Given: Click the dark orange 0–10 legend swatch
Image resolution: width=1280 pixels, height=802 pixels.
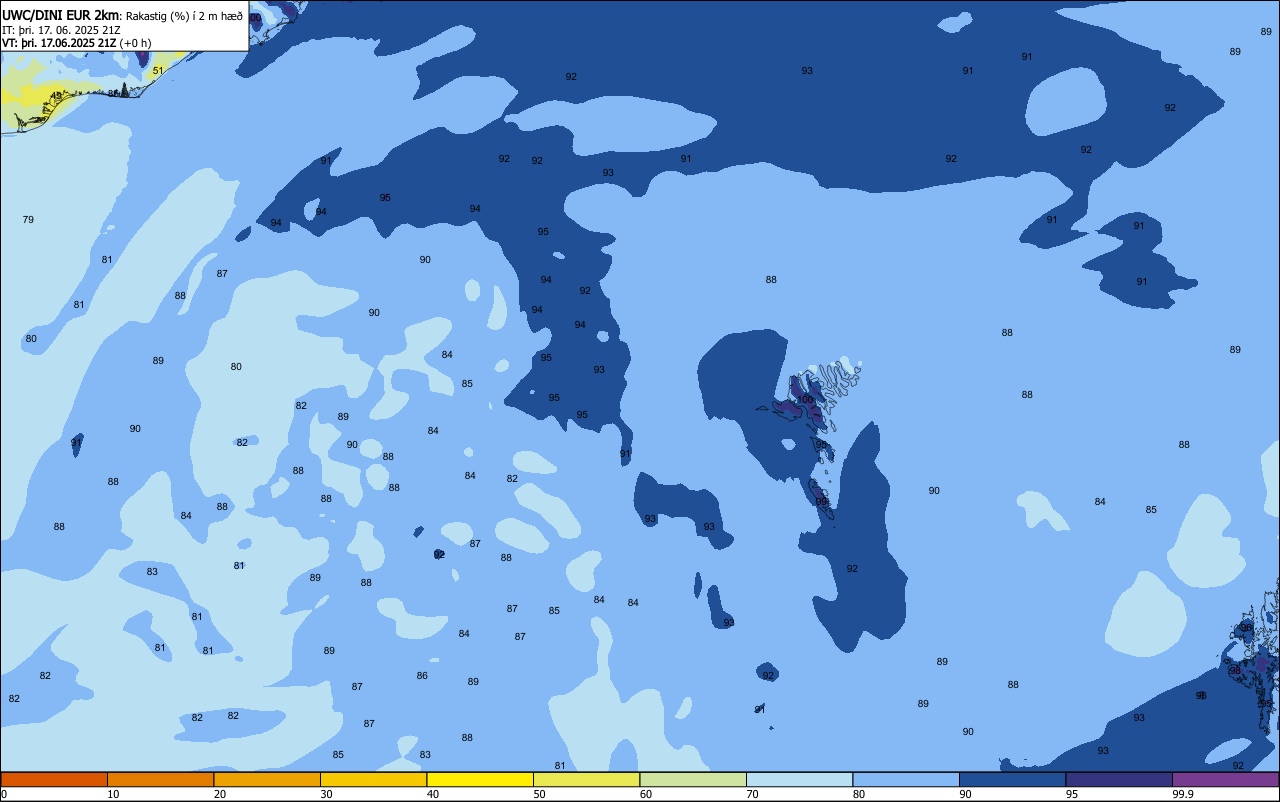Looking at the screenshot, I should (54, 779).
